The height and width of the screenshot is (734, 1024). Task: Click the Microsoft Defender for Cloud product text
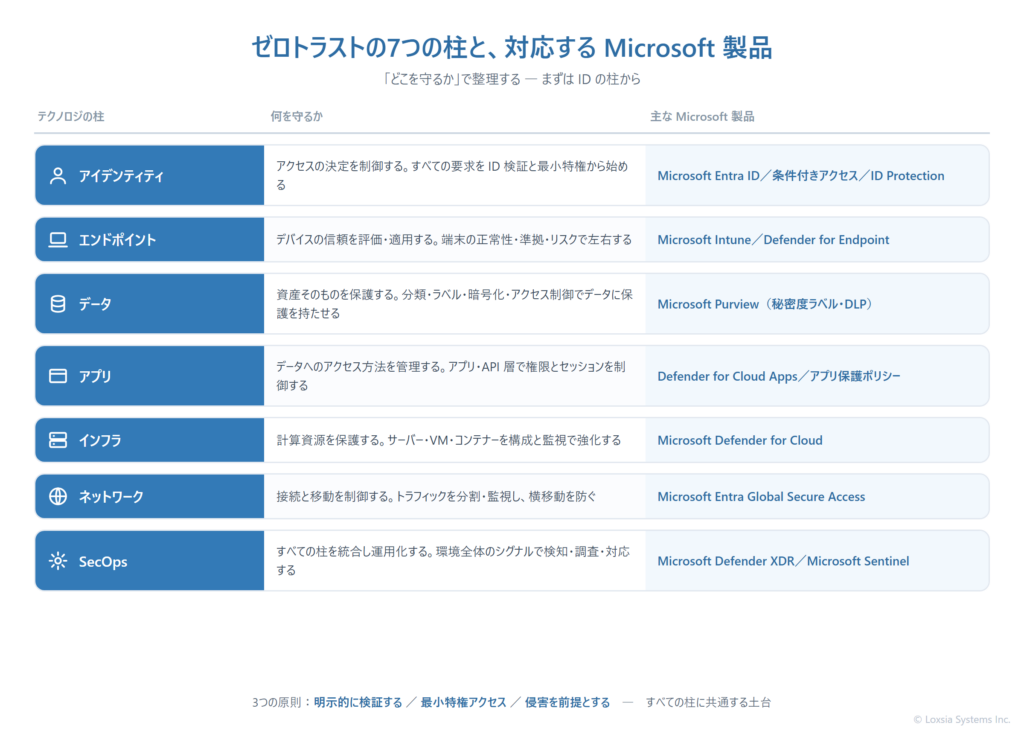(x=740, y=440)
